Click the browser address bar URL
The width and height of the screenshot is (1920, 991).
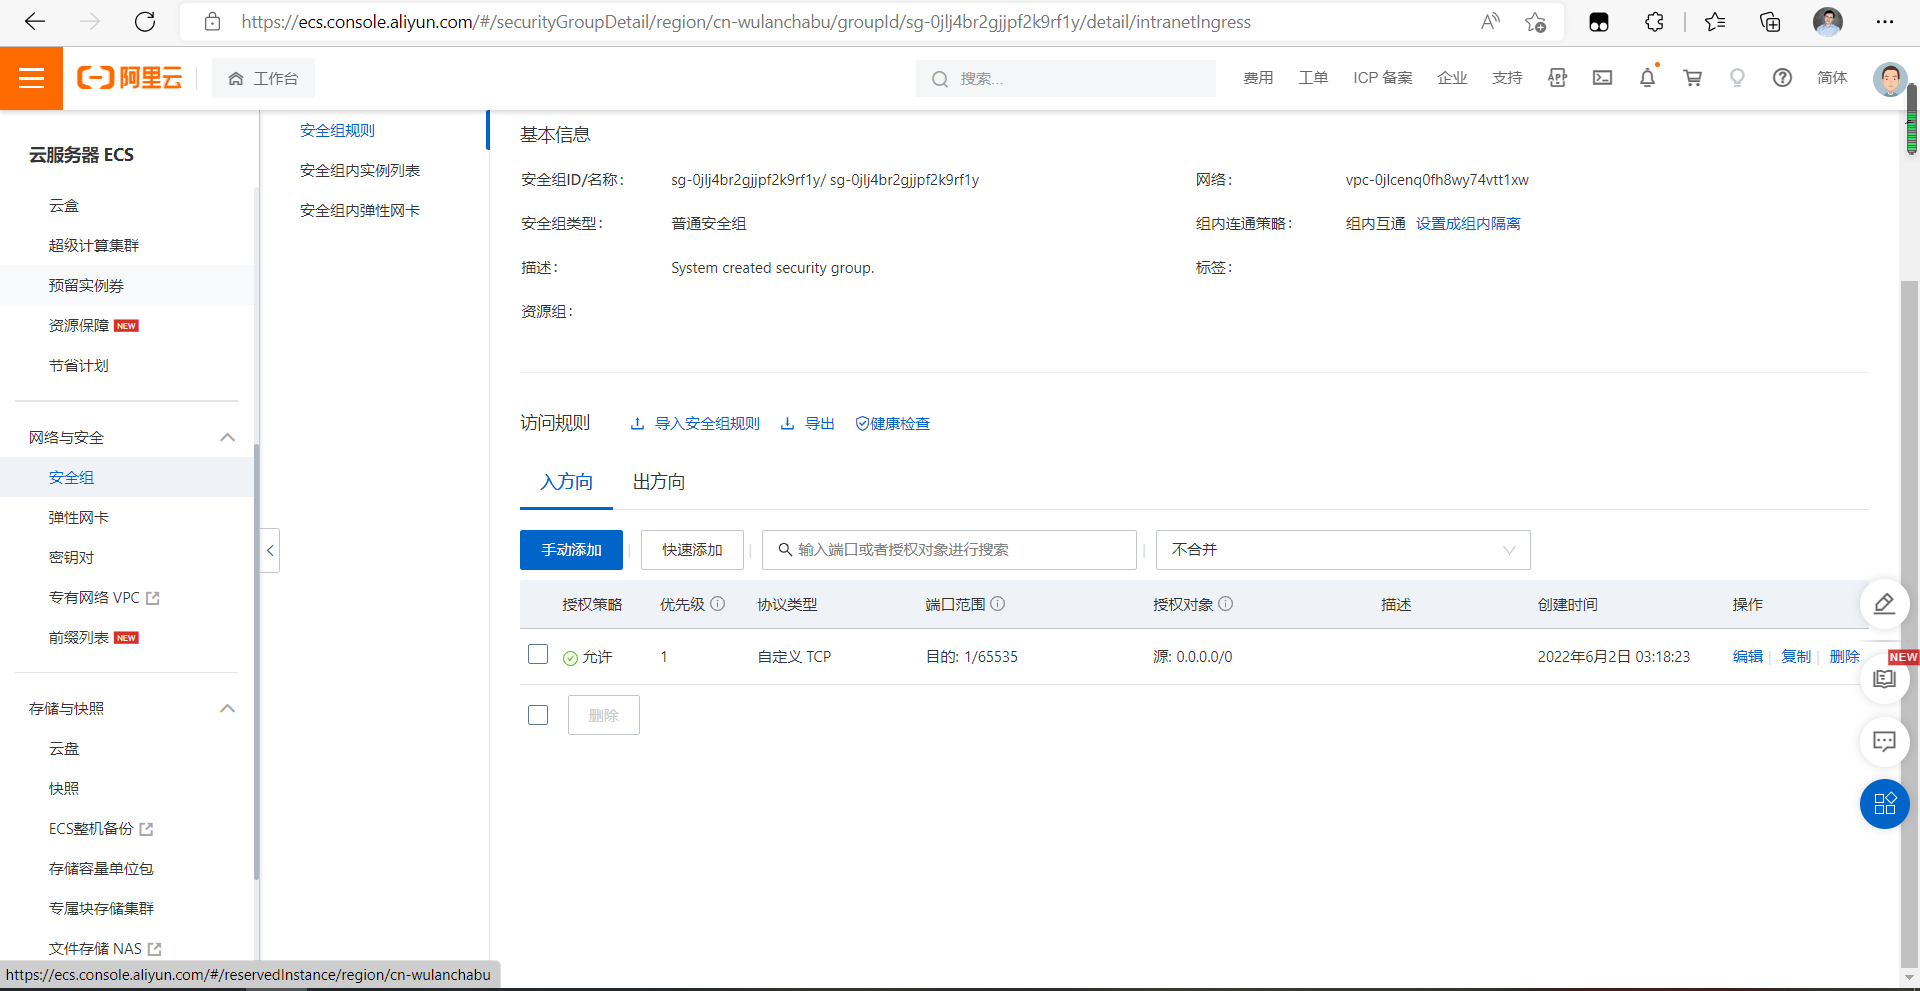746,22
